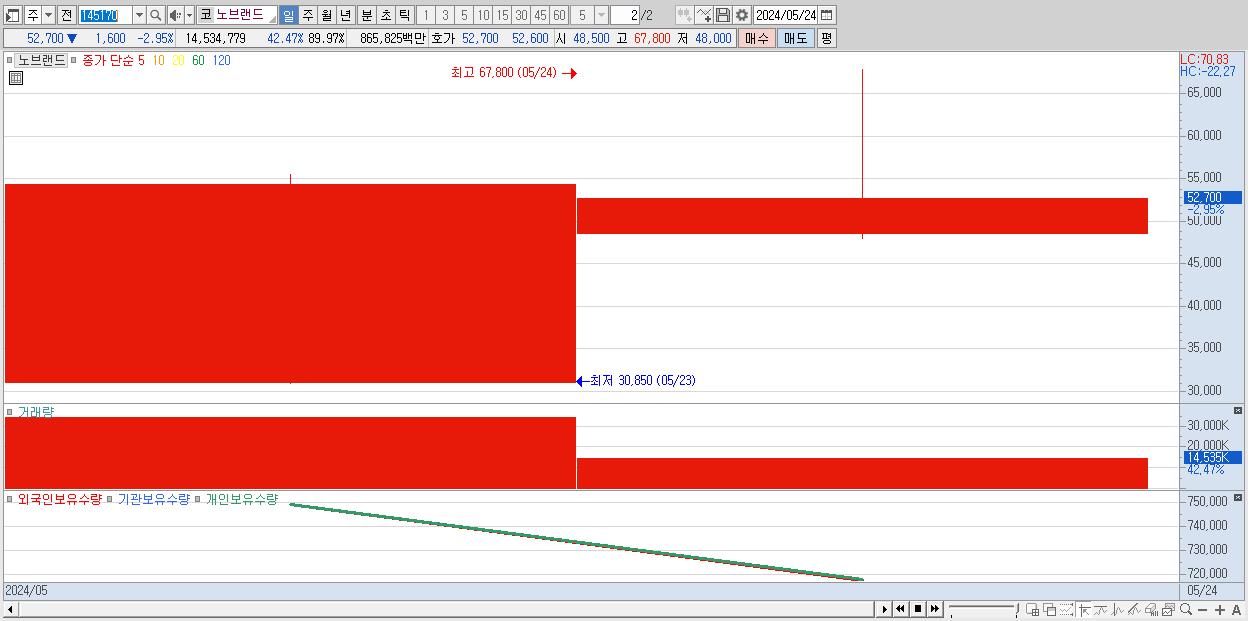Open the 주 stock type dropdown arrow
The width and height of the screenshot is (1248, 621).
[48, 15]
